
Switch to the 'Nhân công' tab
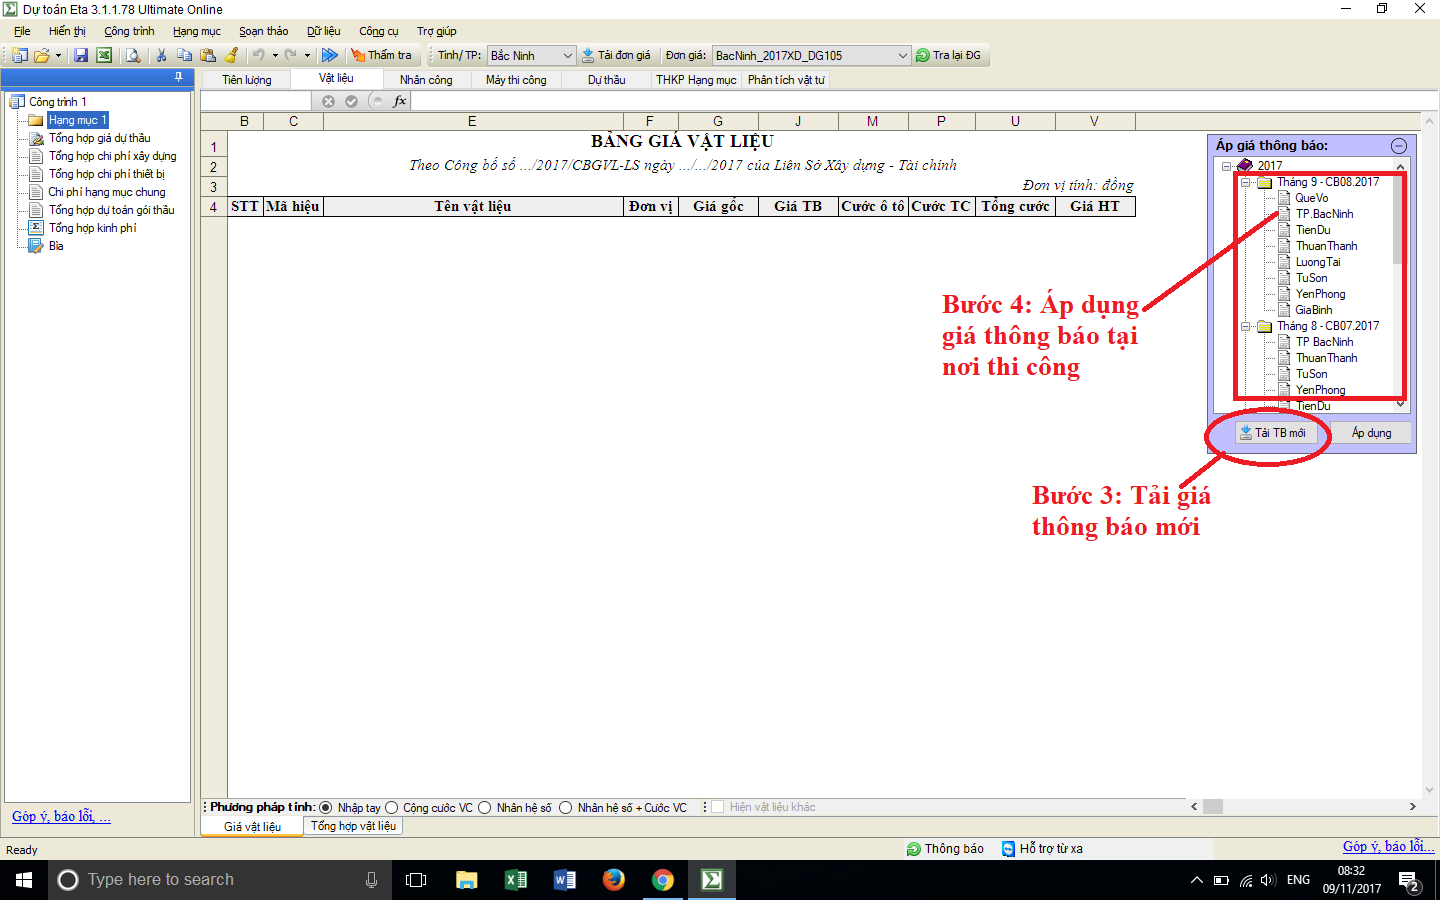click(x=426, y=80)
